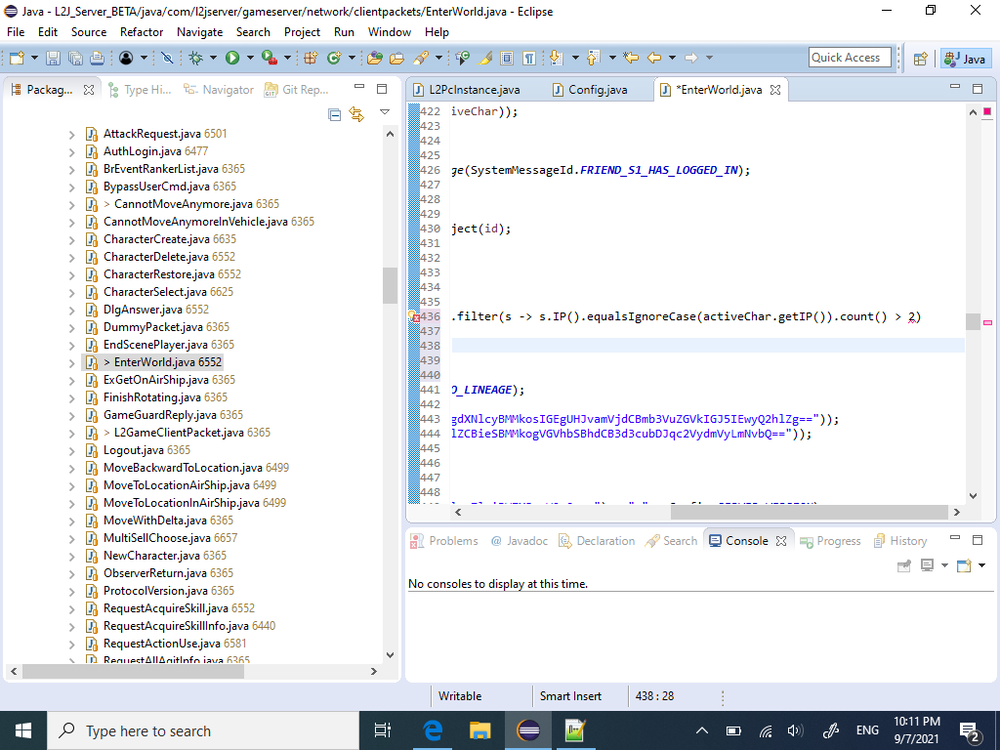1000x750 pixels.
Task: Click Collapse All in Package Explorer
Action: coord(335,115)
